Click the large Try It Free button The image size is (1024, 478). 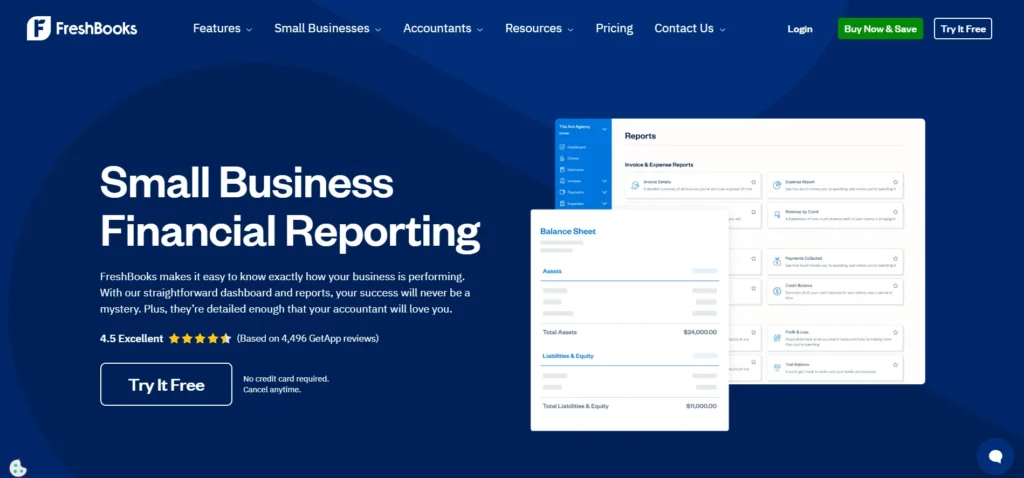166,385
